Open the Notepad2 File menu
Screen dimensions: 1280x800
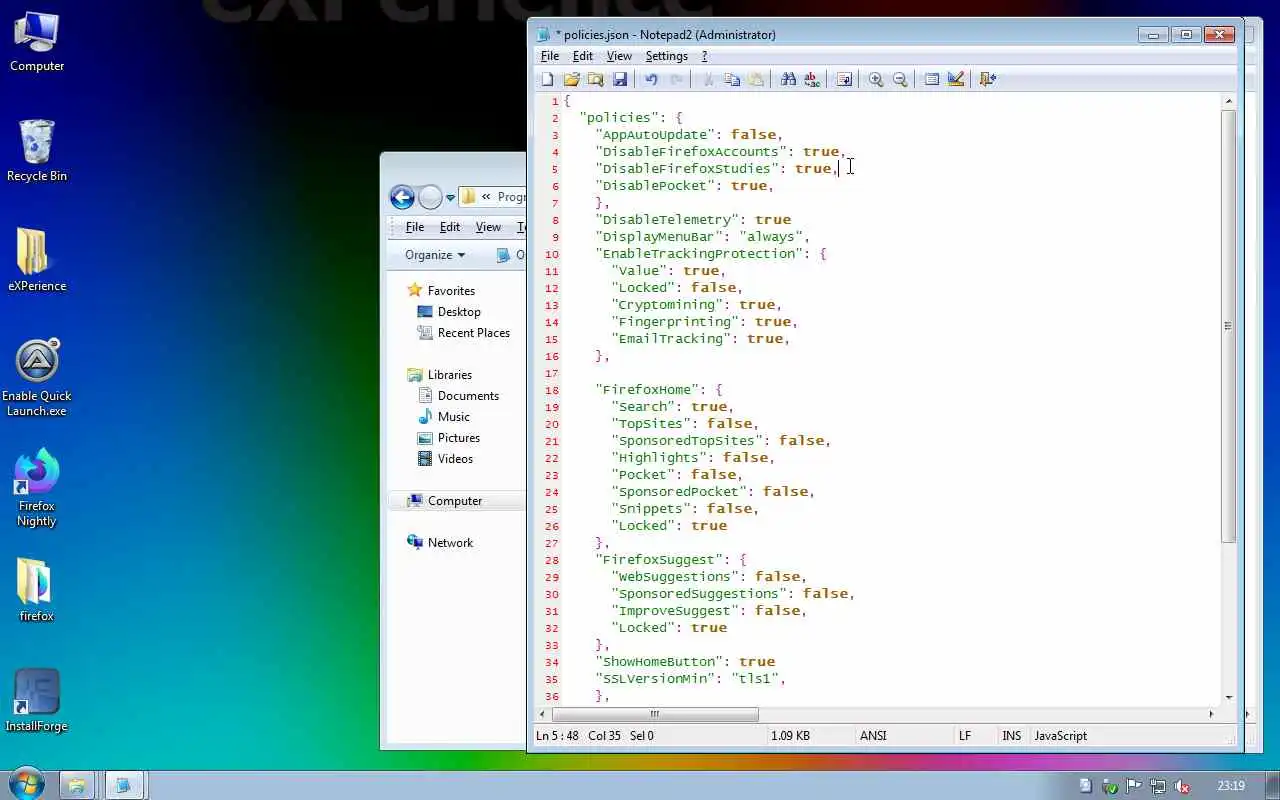click(550, 56)
